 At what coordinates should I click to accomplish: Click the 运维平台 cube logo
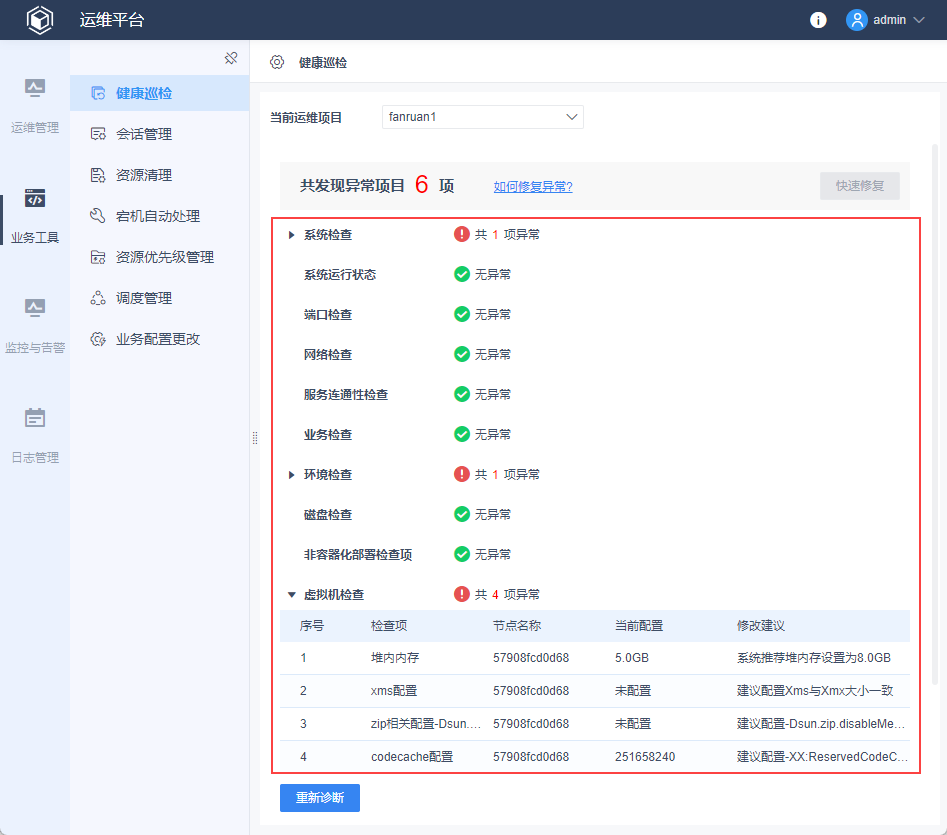[40, 20]
